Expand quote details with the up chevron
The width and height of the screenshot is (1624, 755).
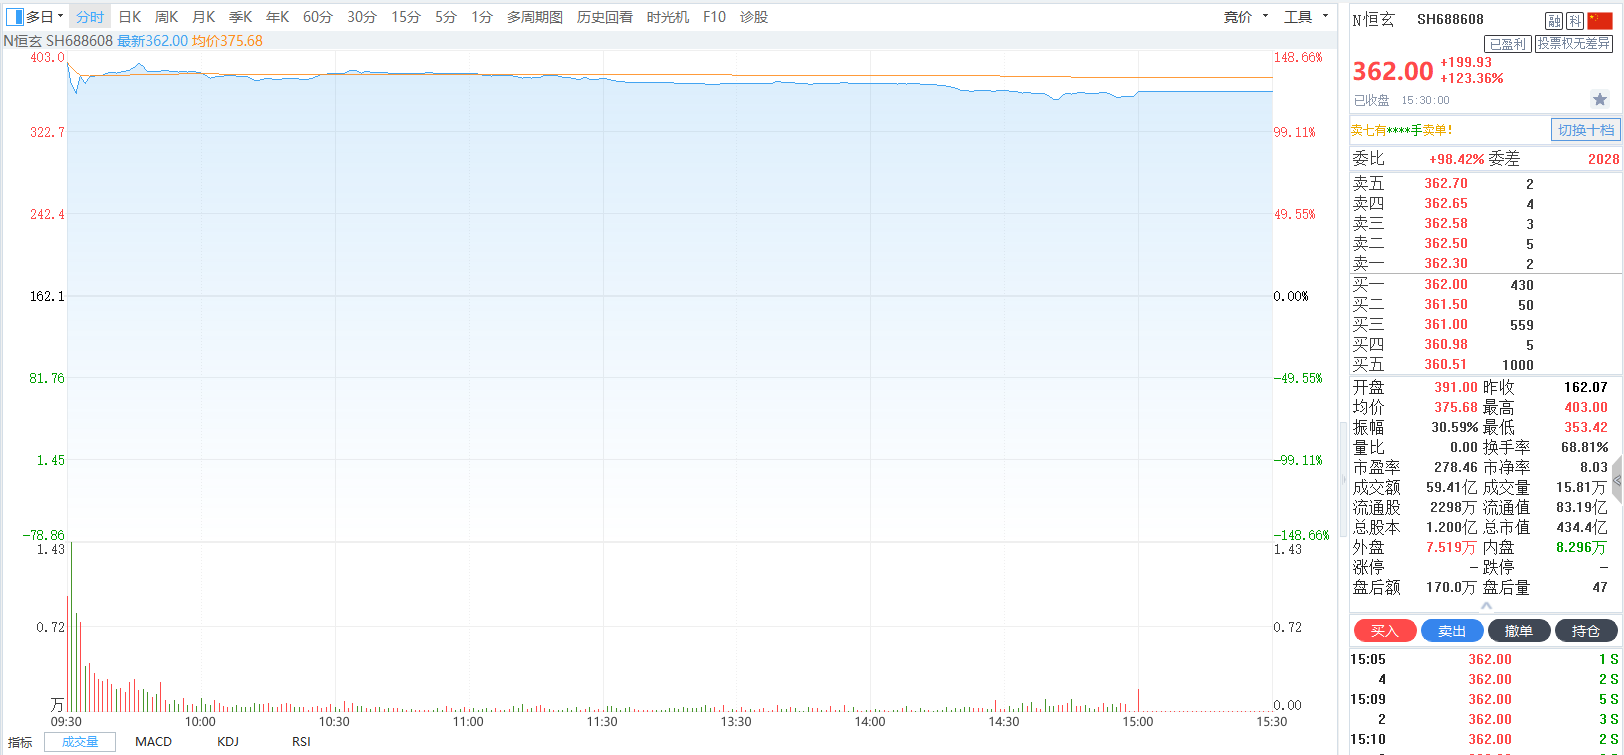point(1486,605)
